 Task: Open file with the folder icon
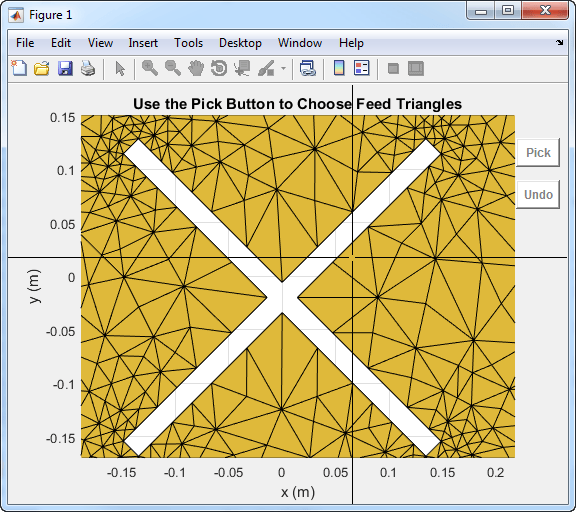[42, 68]
